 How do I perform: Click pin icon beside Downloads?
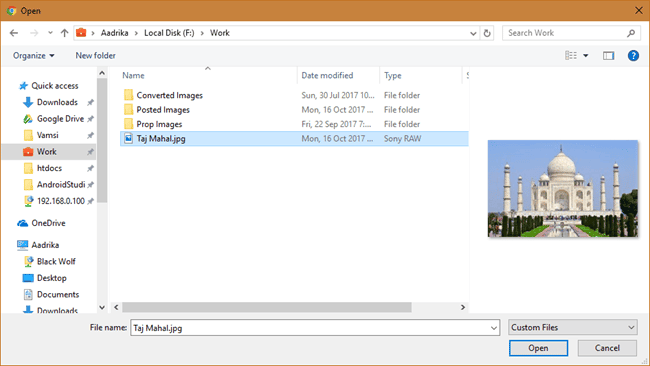[x=90, y=102]
